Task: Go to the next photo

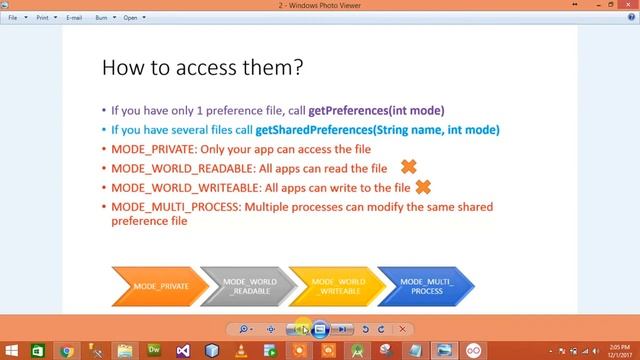Action: (x=342, y=329)
